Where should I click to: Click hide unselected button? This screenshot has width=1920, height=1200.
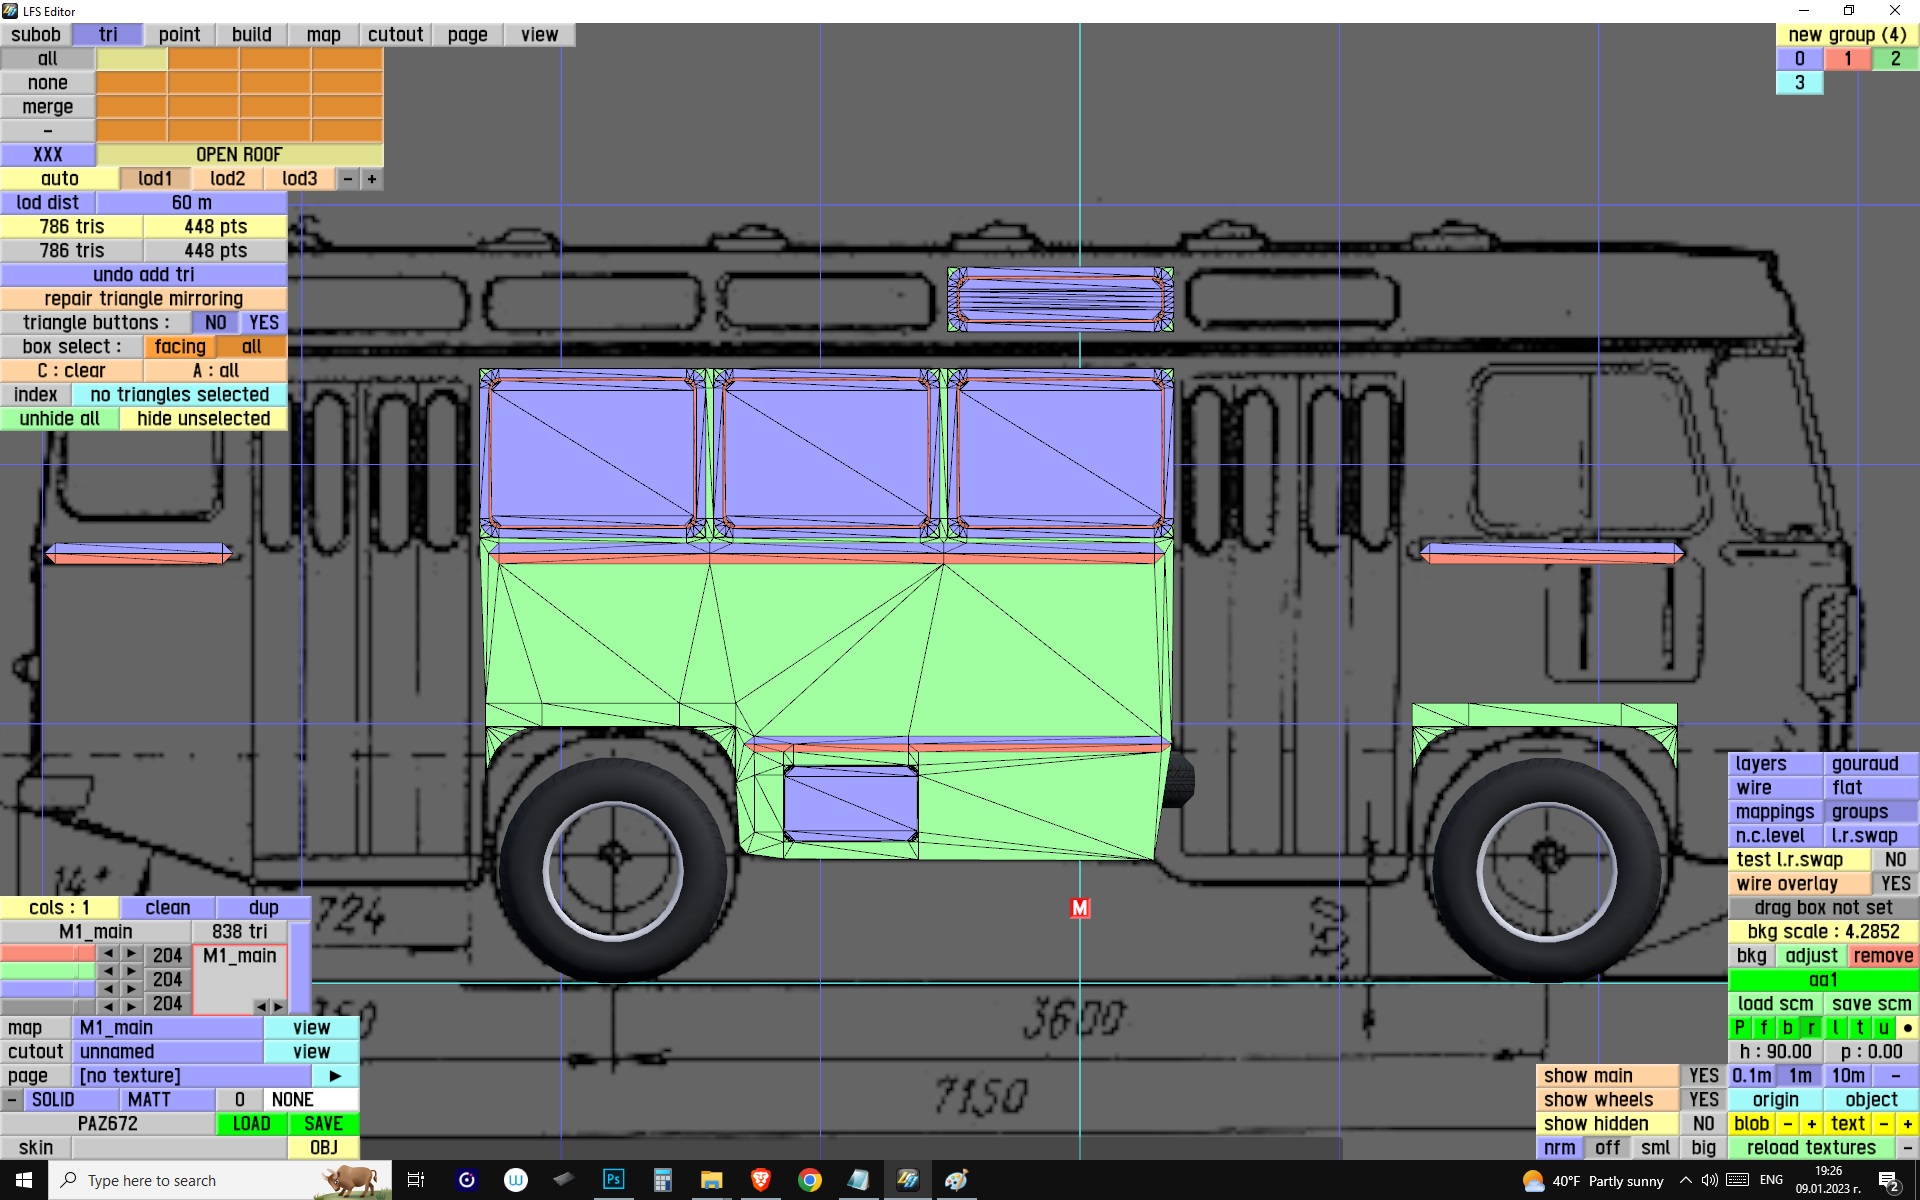click(203, 419)
